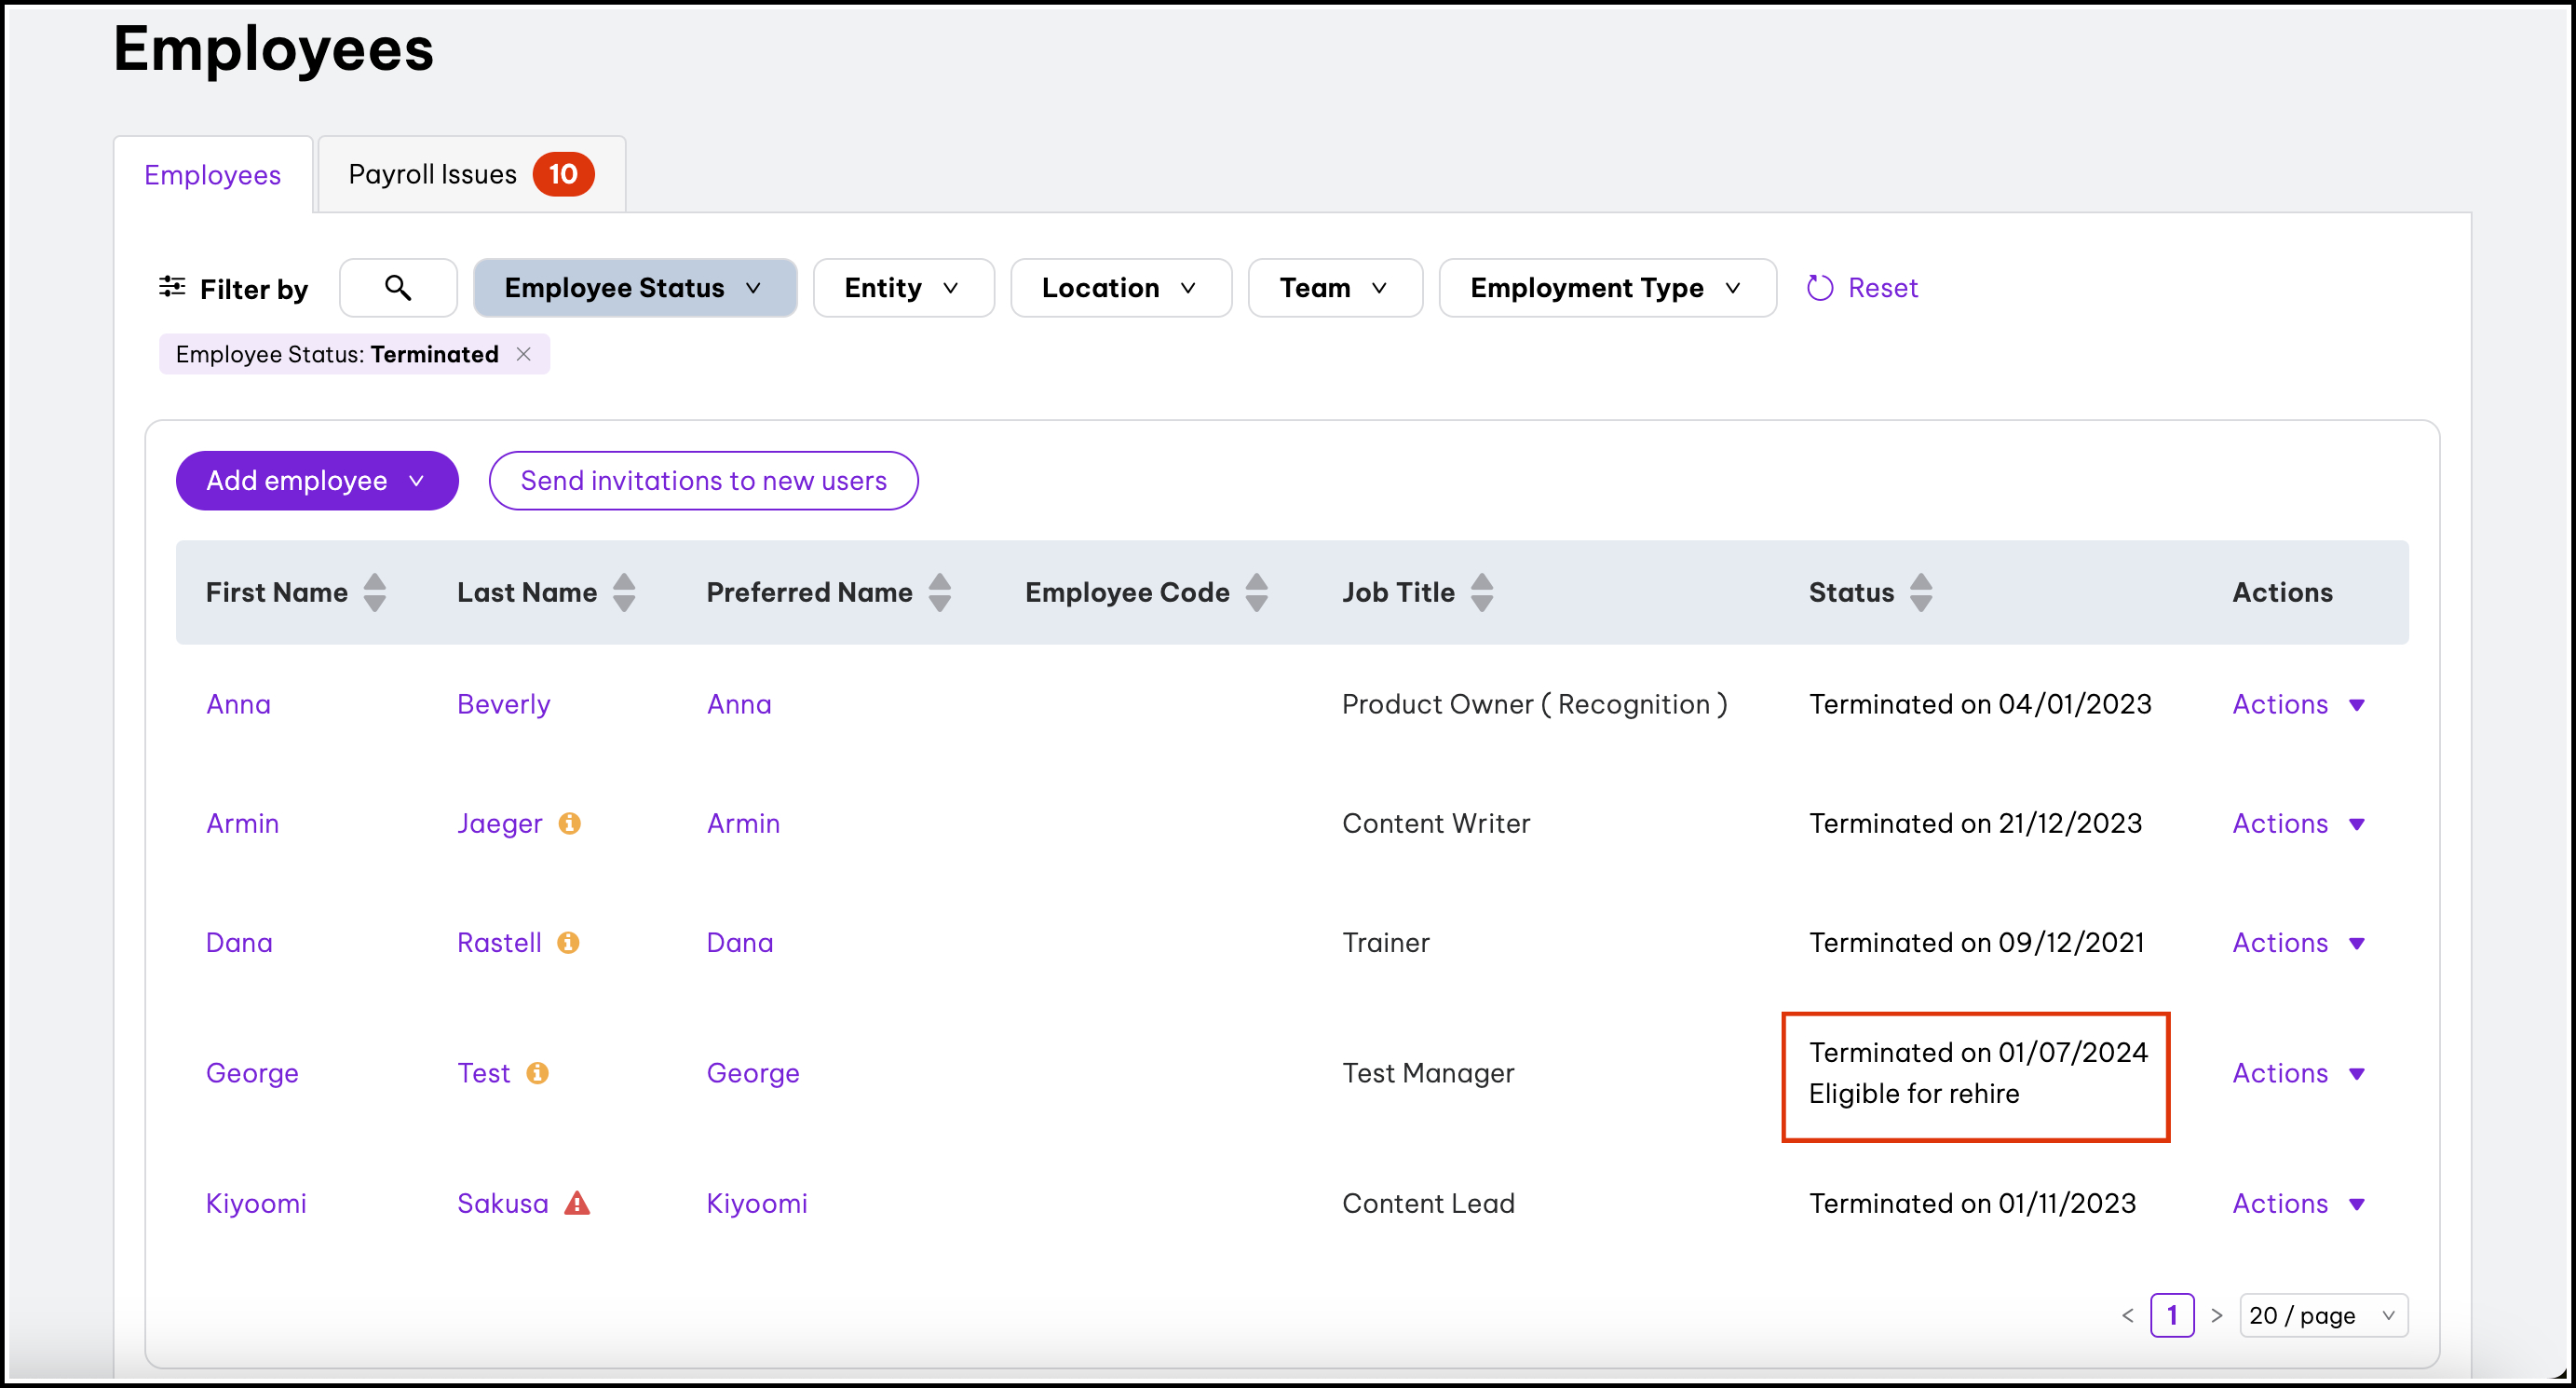Click the search magnifier icon in the filter bar

[398, 288]
